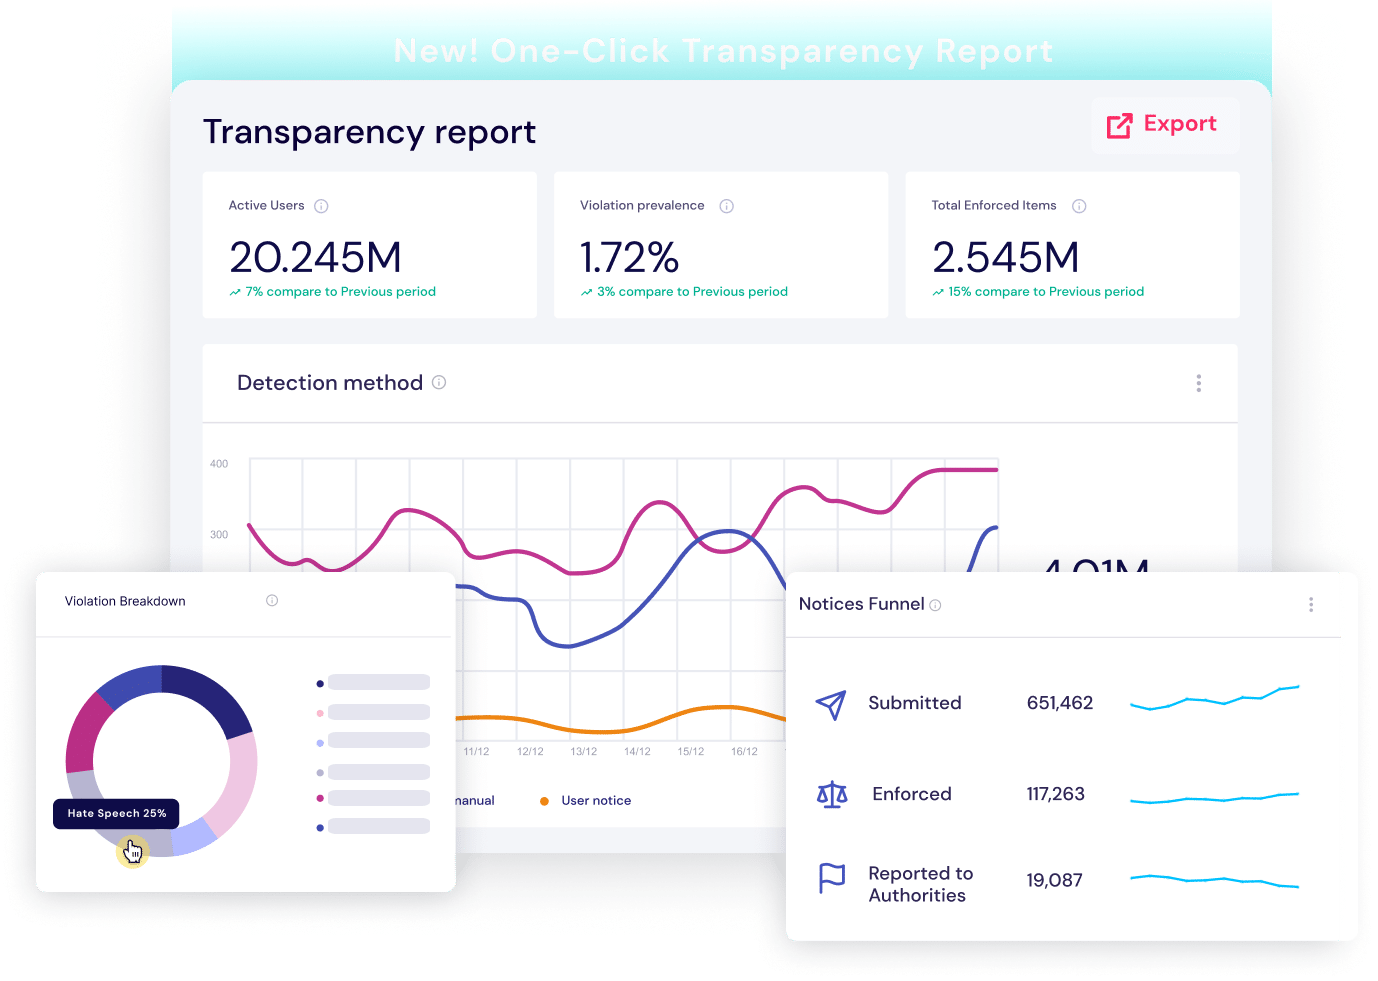Select the 117,263 Enforced value
This screenshot has width=1378, height=981.
tap(1055, 794)
